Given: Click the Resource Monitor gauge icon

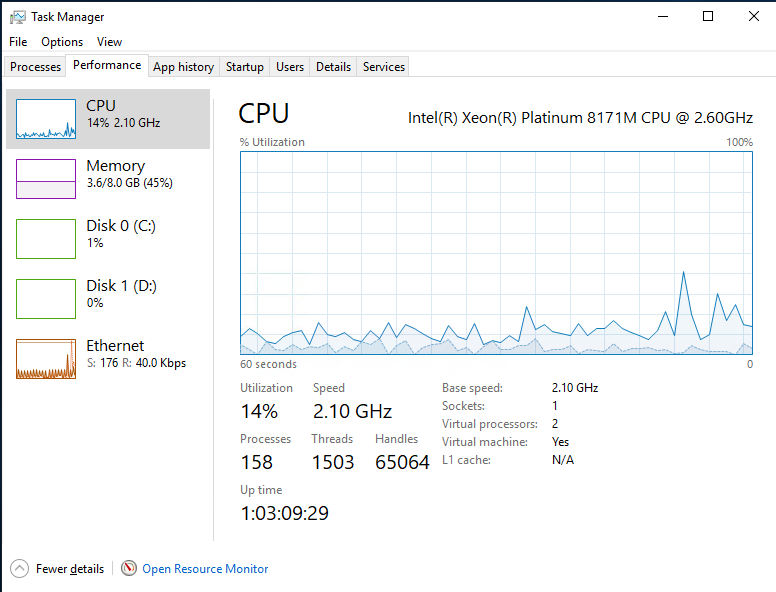Looking at the screenshot, I should (x=129, y=568).
